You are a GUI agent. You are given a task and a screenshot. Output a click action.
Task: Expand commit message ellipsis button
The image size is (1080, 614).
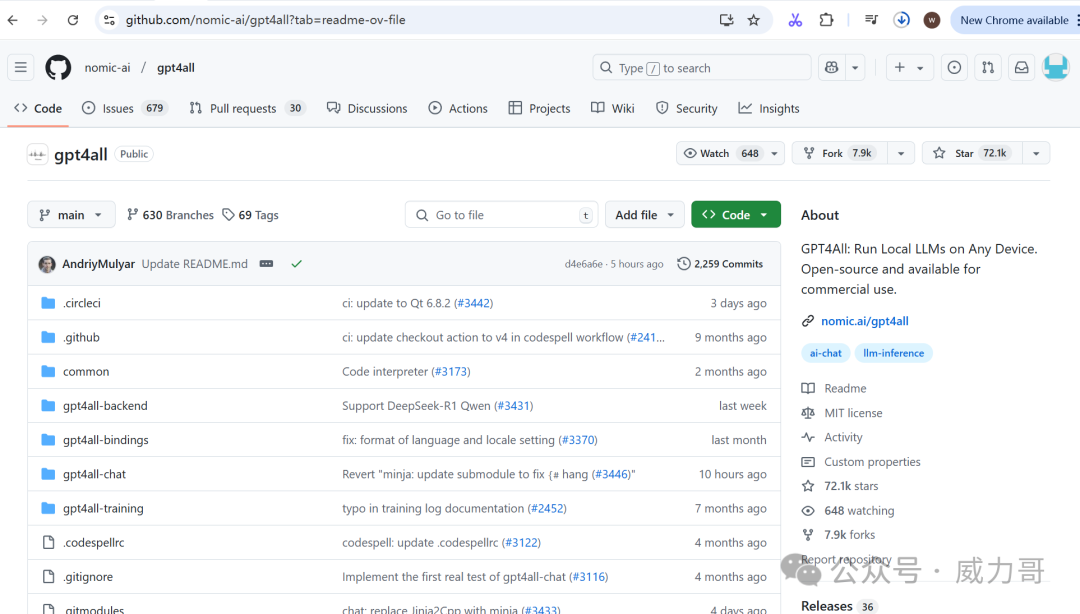click(x=267, y=264)
